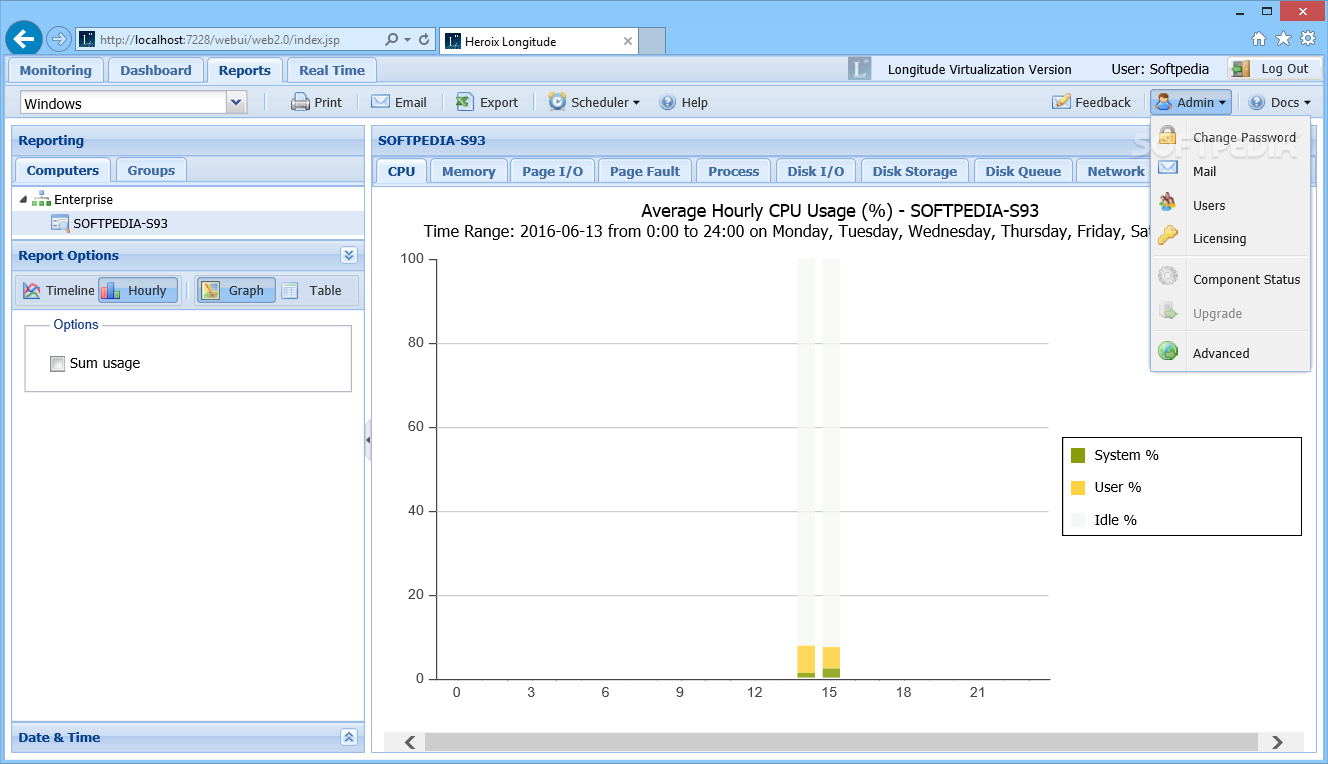Open the Groups tab
Viewport: 1328px width, 764px height.
[x=151, y=170]
